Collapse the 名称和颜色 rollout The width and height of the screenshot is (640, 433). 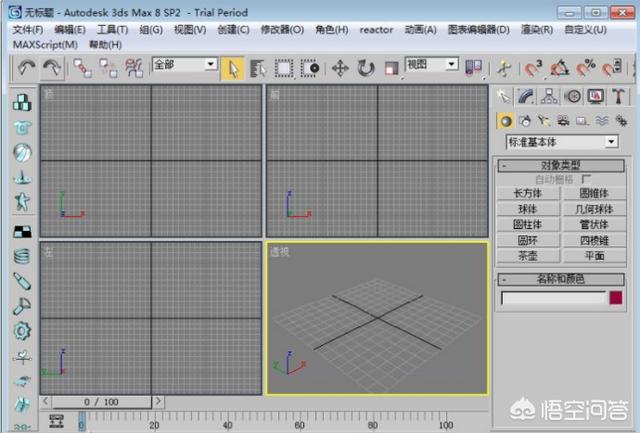pyautogui.click(x=561, y=279)
